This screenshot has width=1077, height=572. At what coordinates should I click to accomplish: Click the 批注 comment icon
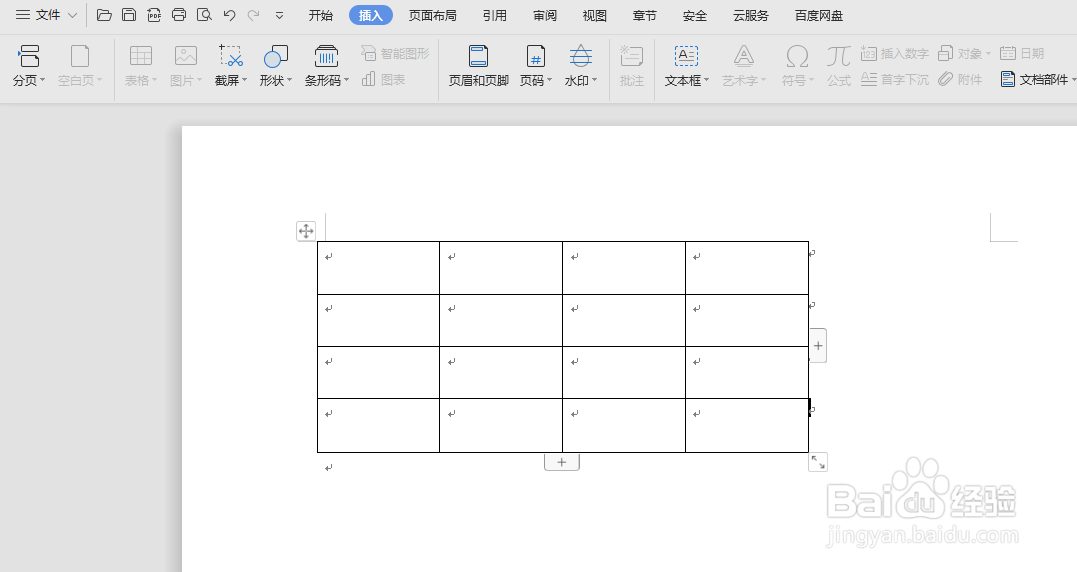[632, 66]
